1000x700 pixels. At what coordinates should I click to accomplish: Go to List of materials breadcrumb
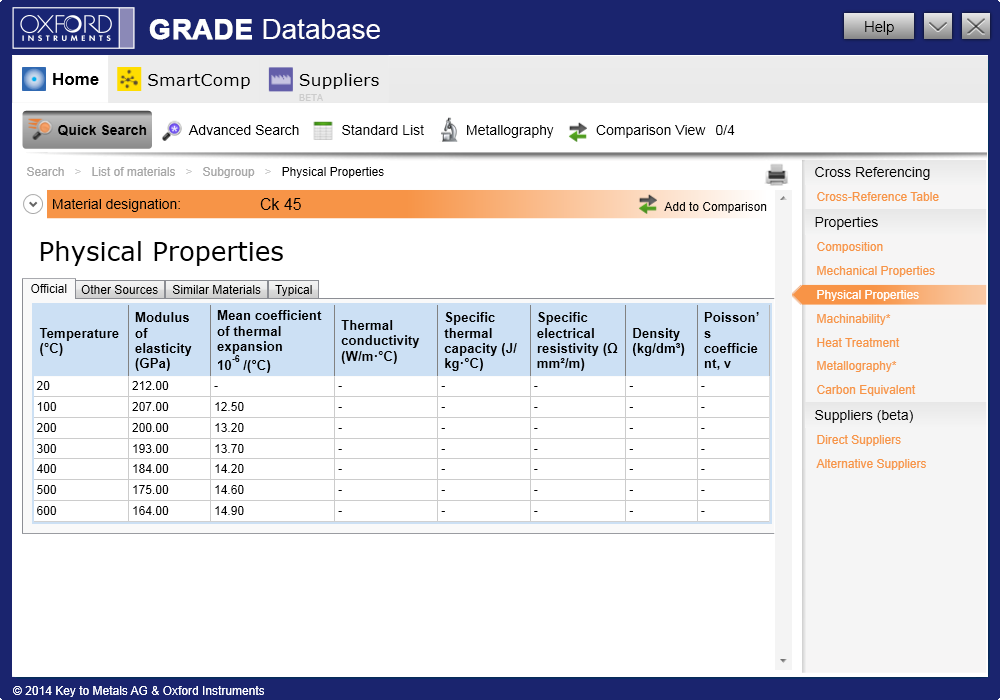133,171
